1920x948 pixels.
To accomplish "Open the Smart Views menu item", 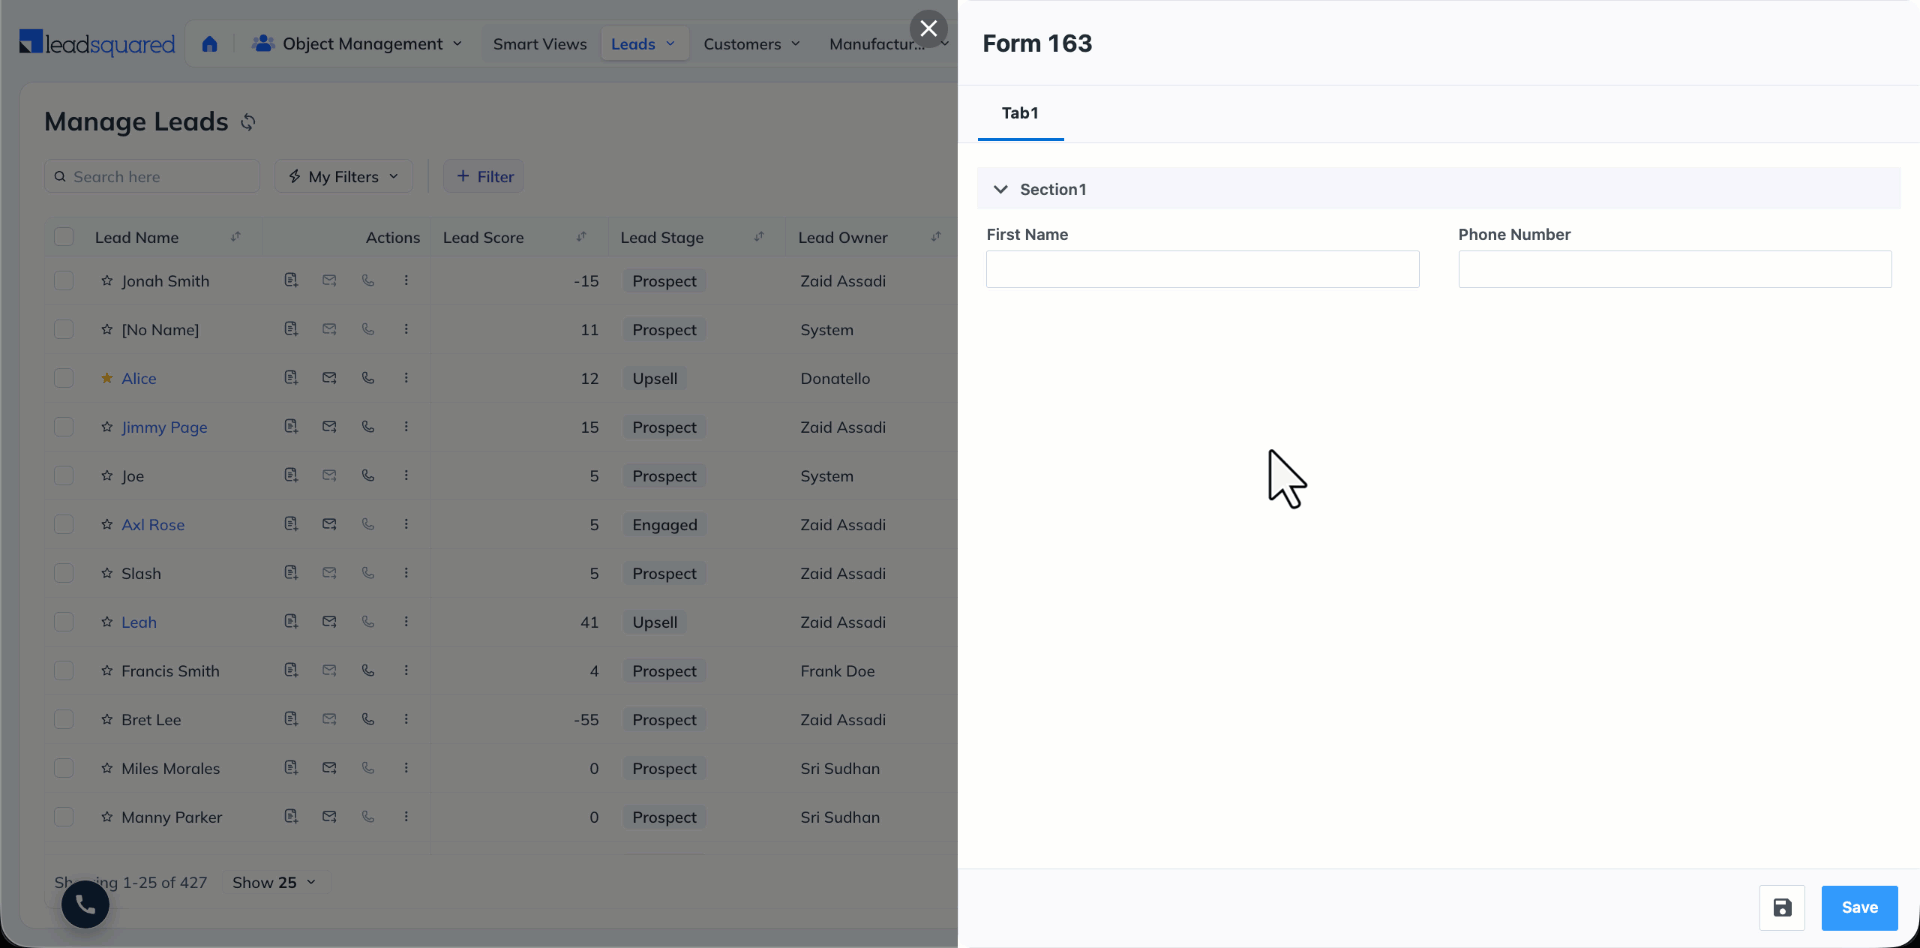I will (540, 44).
